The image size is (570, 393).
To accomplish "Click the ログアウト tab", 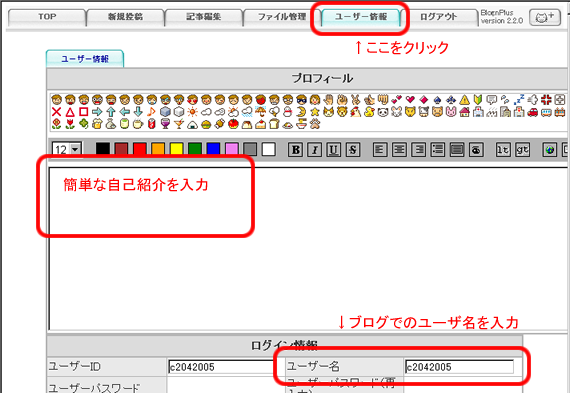I will click(439, 17).
